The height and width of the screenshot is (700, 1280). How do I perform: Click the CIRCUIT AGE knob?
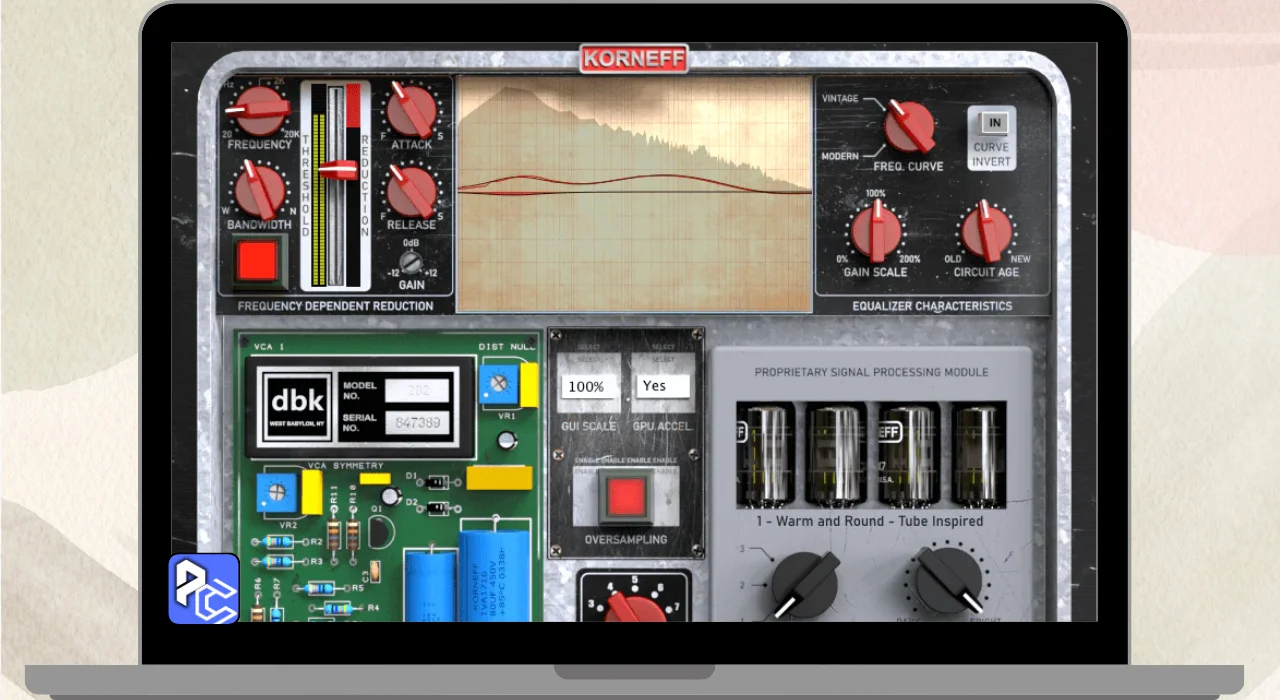tap(986, 230)
